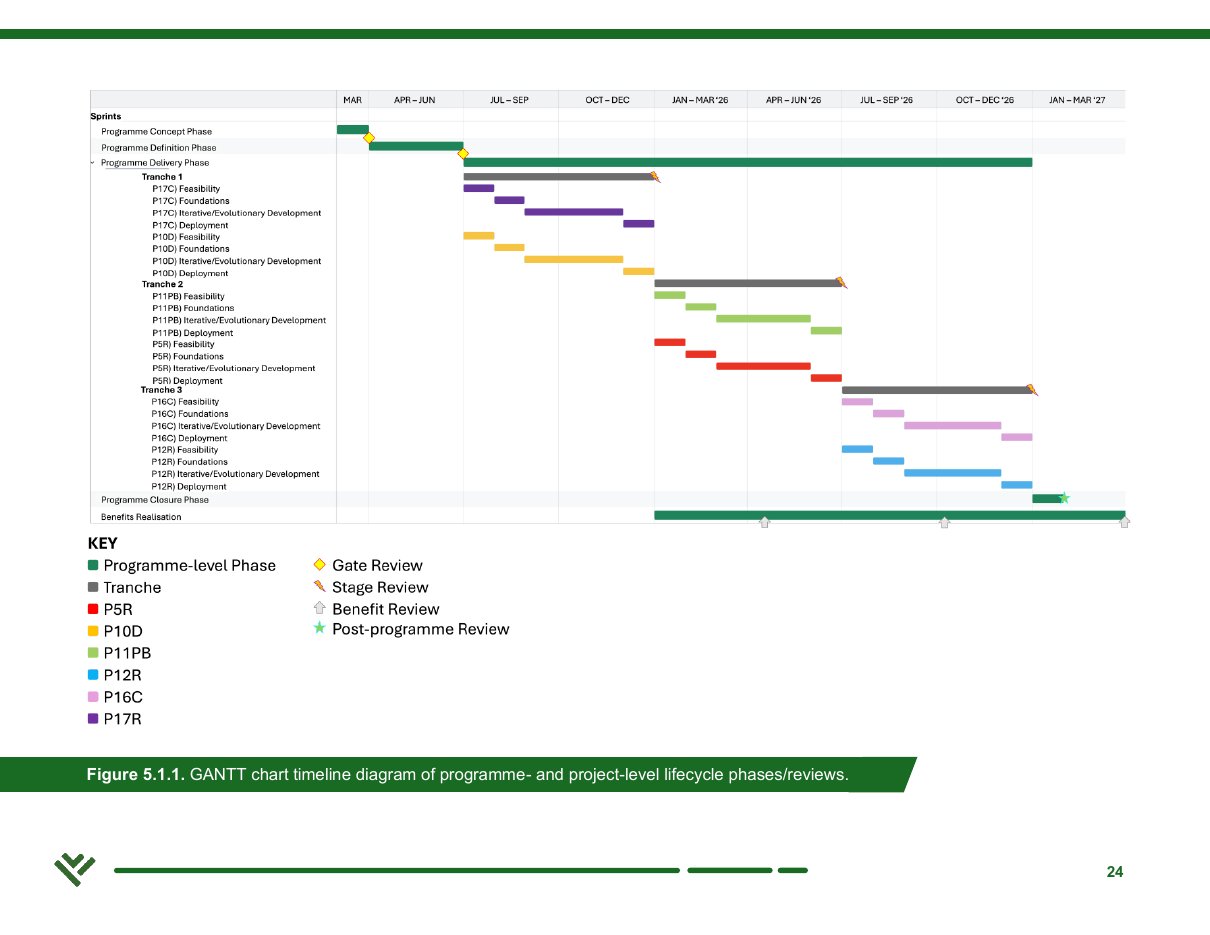The width and height of the screenshot is (1210, 935).
Task: Collapse the Programme Delivery Phase row chevron
Action: pos(92,162)
